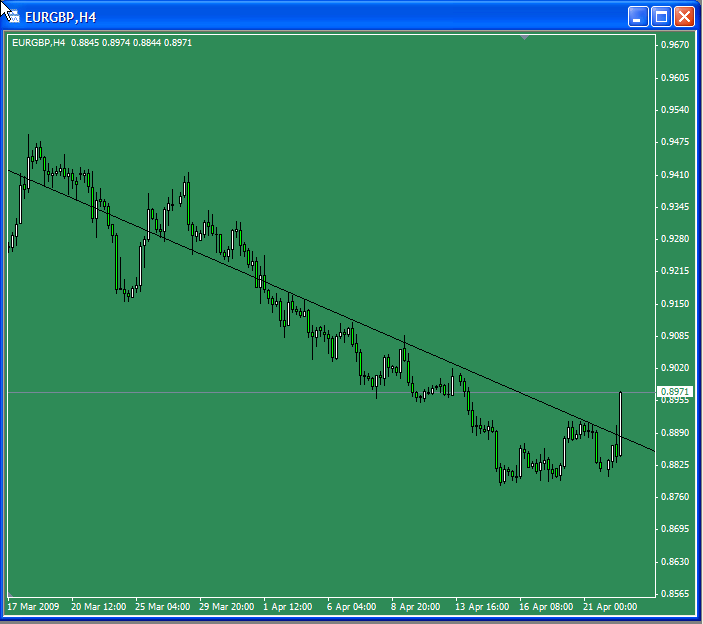
Task: Click the 17 Mar 2009 date label
Action: pos(33,607)
